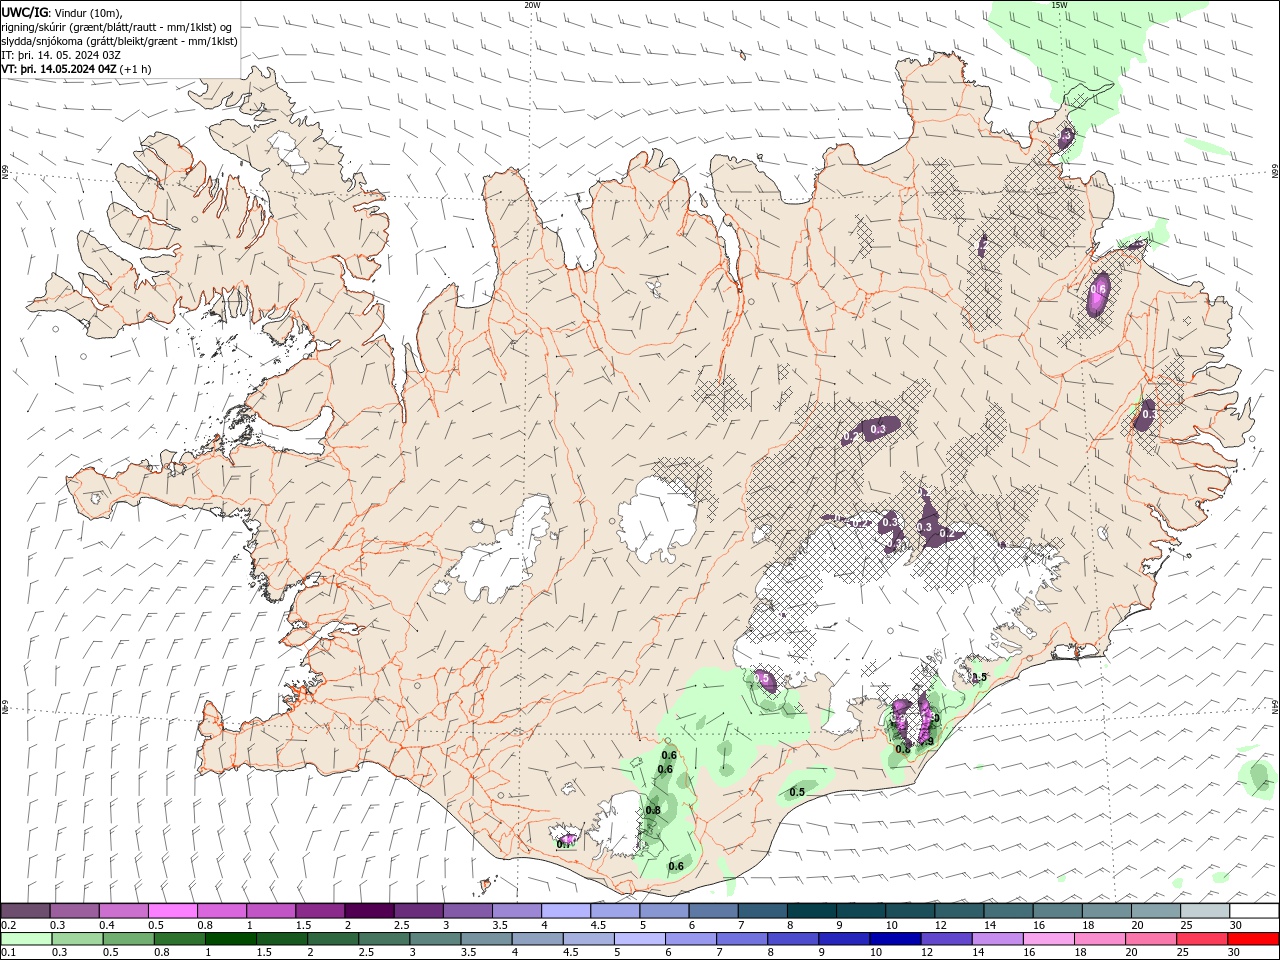Viewport: 1280px width, 960px height.
Task: Click the dark teal 8 swatch in the snow scale
Action: click(x=810, y=911)
